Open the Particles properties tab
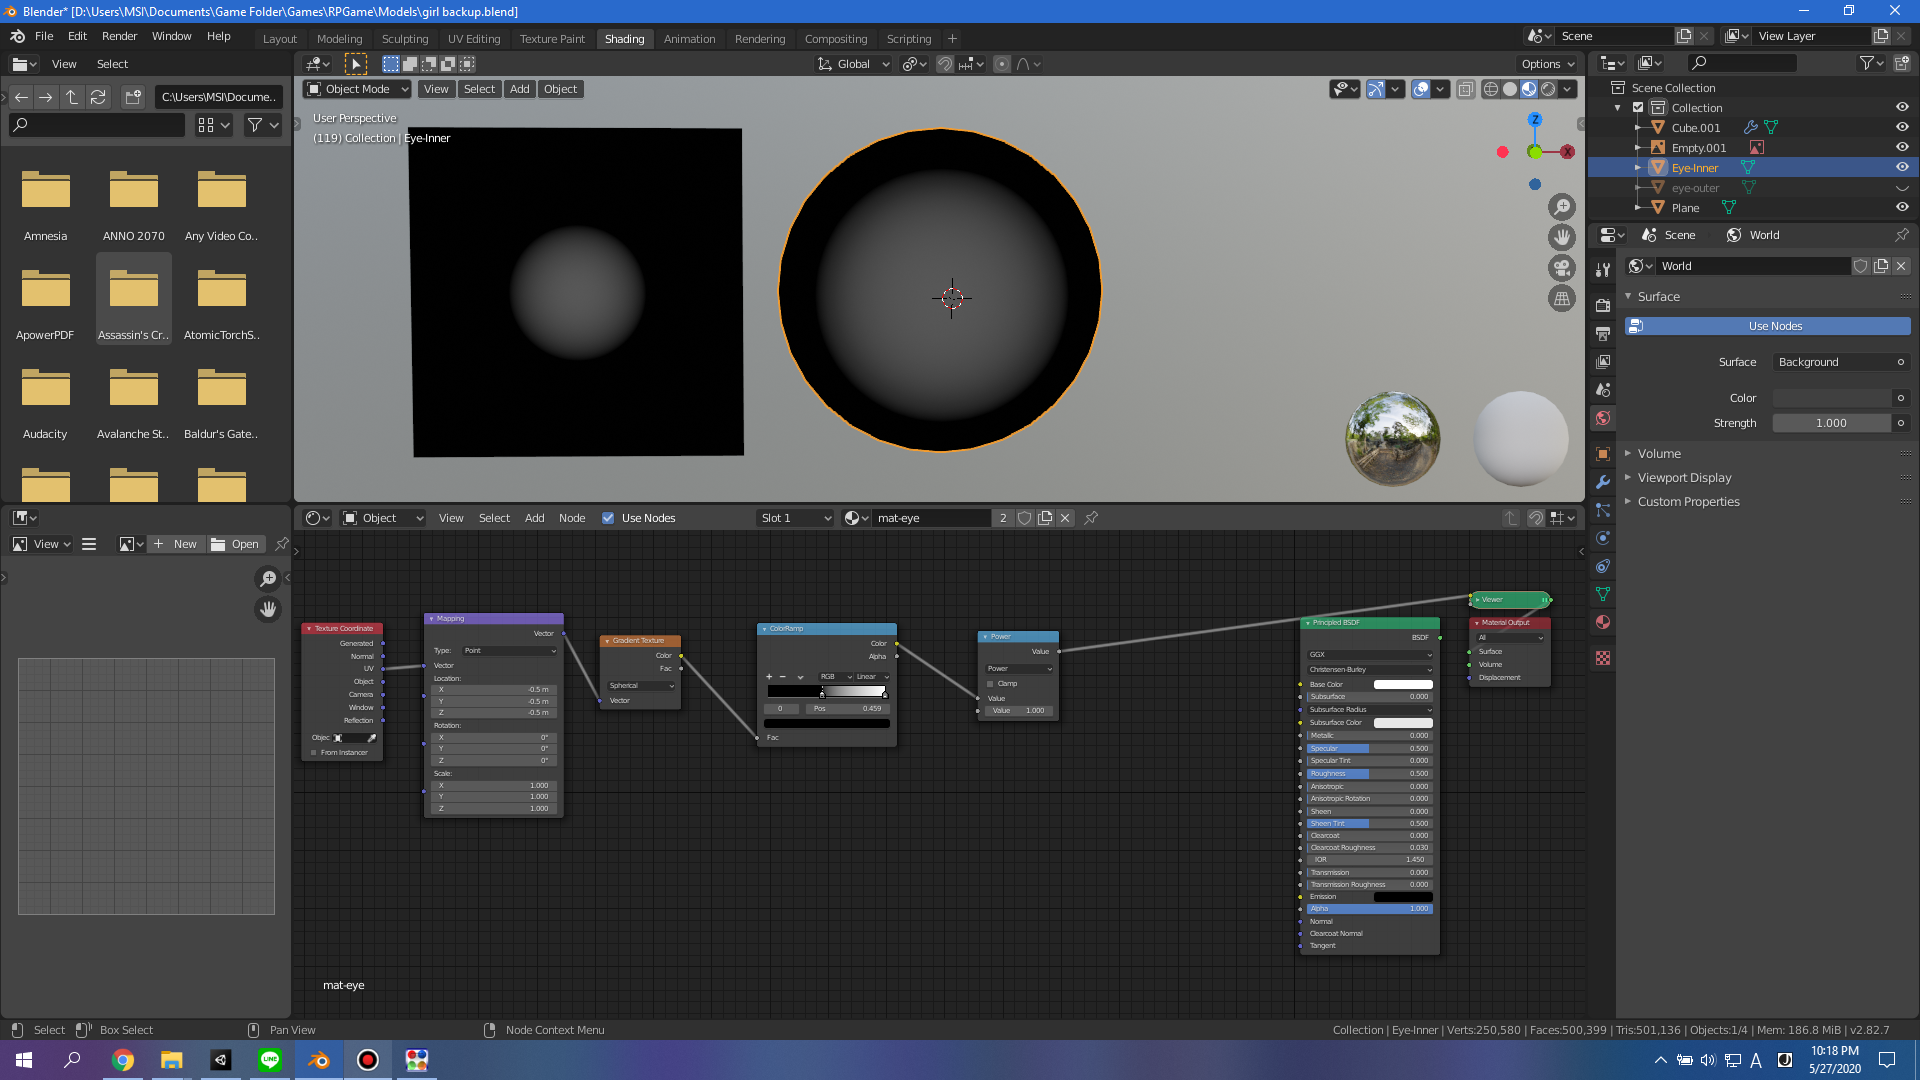Image resolution: width=1920 pixels, height=1080 pixels. click(x=1603, y=510)
